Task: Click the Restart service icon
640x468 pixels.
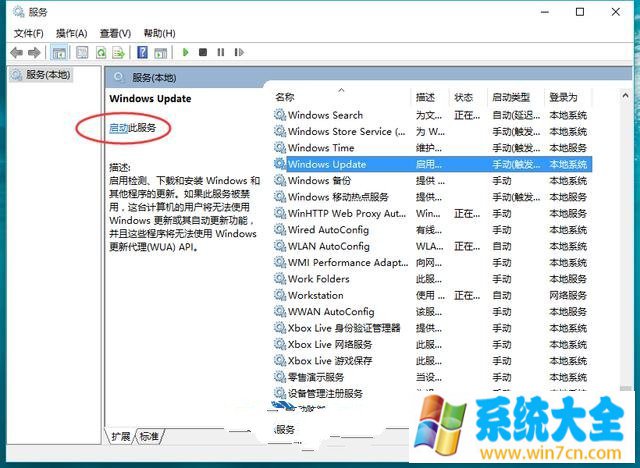Action: [x=239, y=52]
